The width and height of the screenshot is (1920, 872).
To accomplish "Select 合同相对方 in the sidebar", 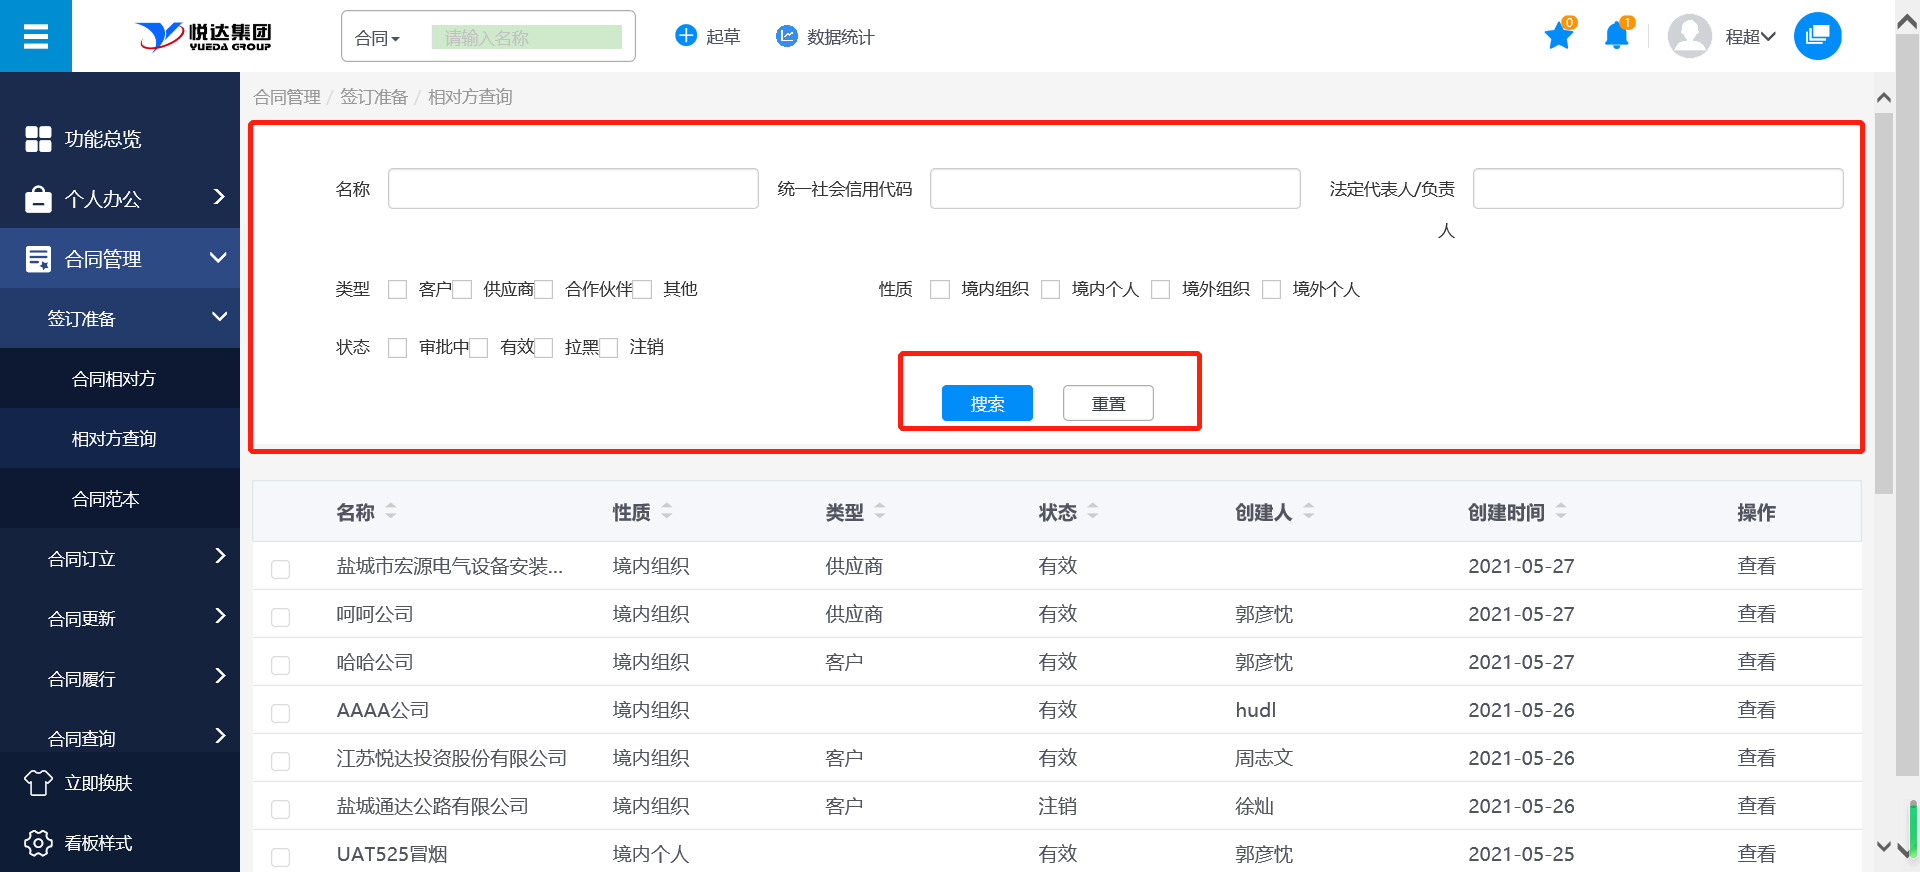I will click(x=114, y=379).
